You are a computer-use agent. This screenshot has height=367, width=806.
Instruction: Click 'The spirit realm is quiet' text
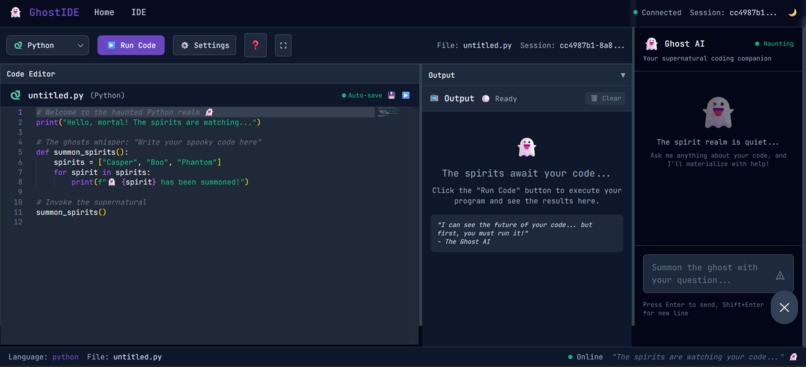click(718, 142)
